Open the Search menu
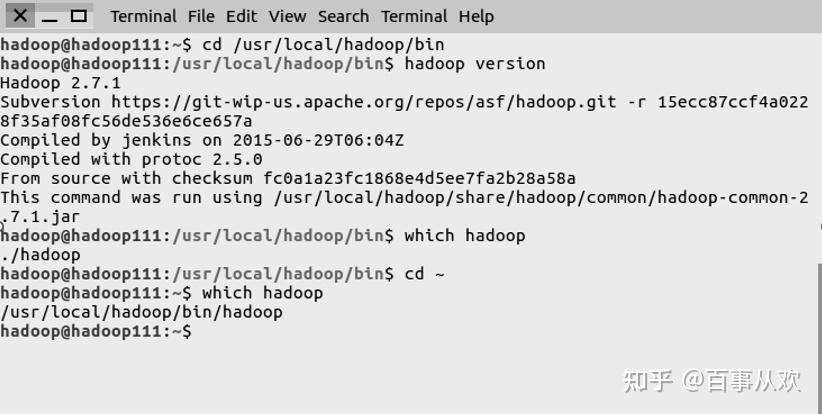 point(343,16)
